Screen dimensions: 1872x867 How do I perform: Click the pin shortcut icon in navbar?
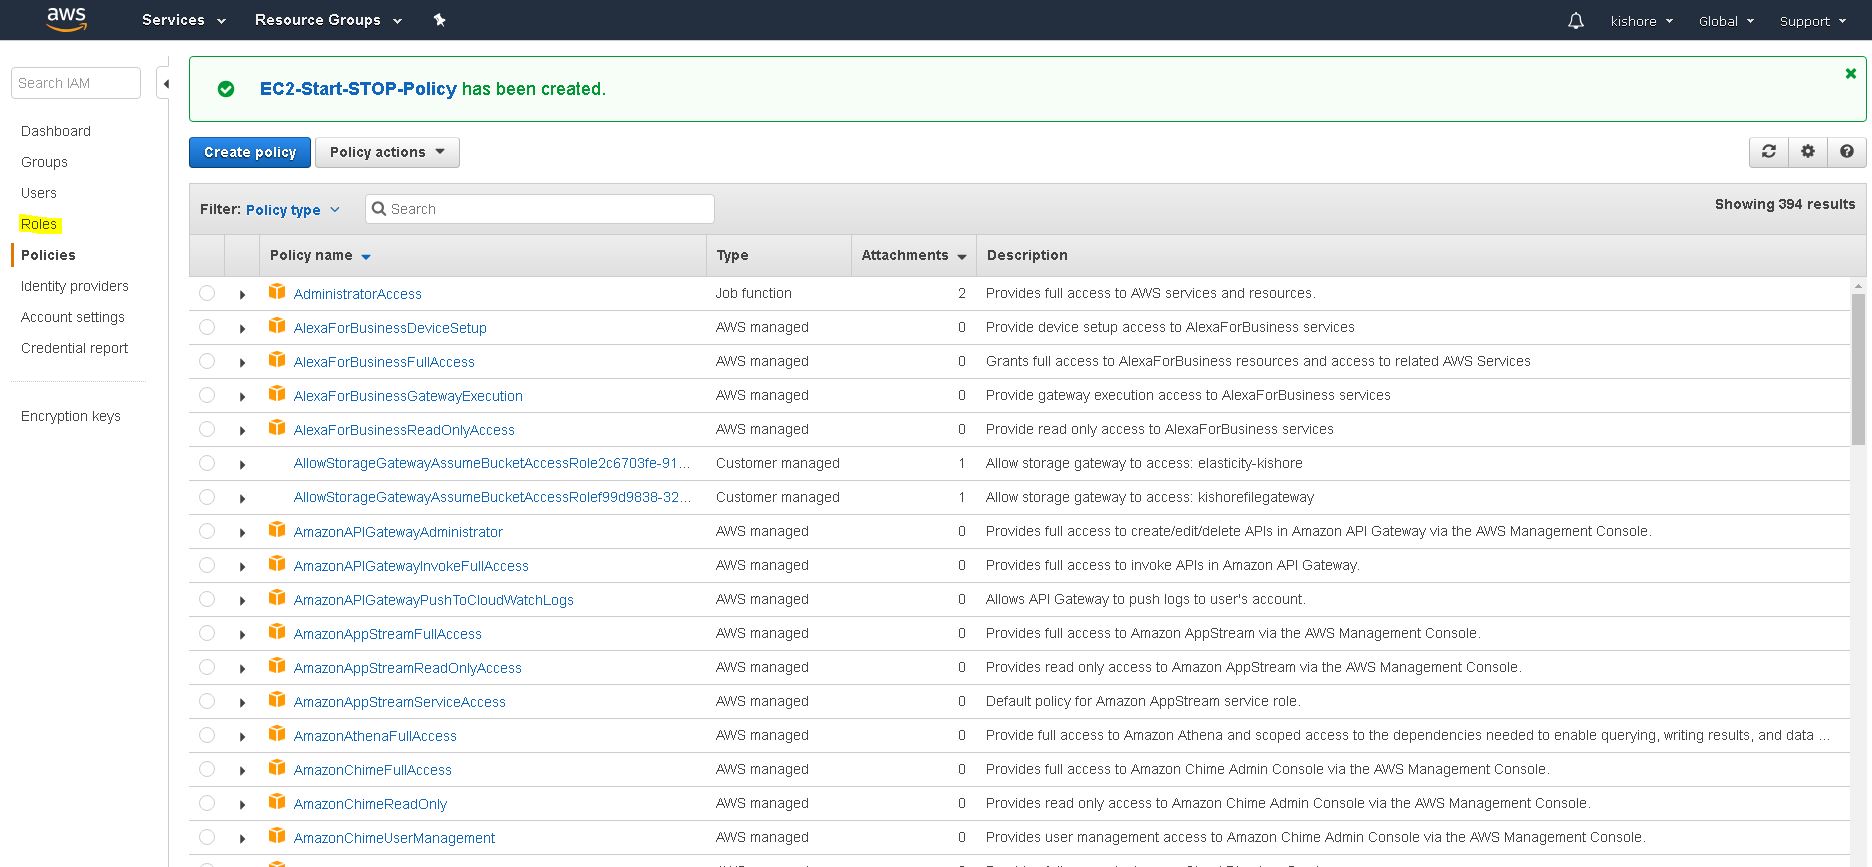pyautogui.click(x=439, y=20)
